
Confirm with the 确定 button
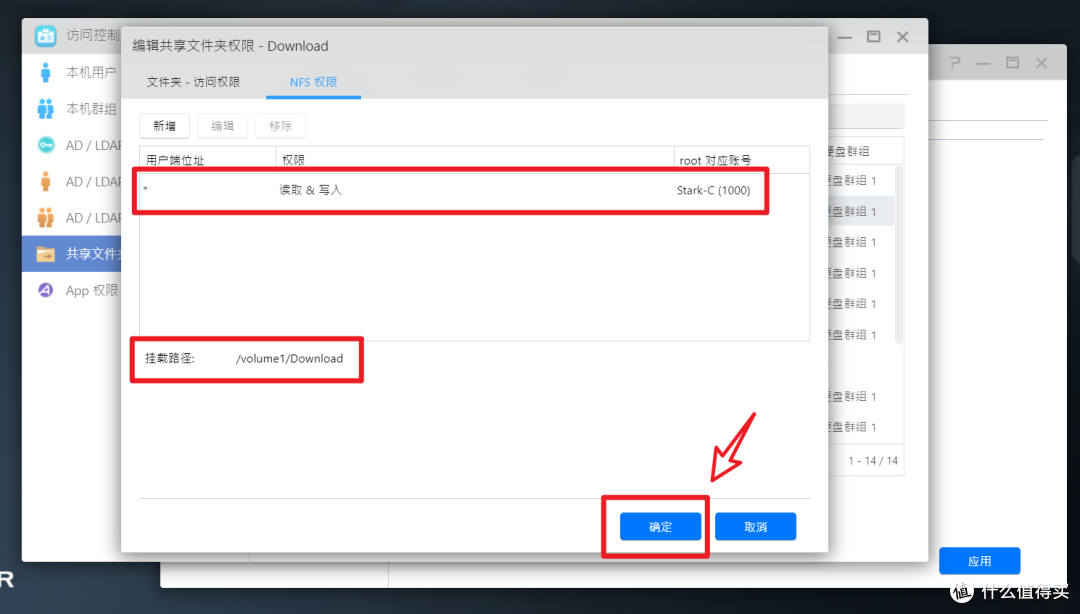(661, 526)
